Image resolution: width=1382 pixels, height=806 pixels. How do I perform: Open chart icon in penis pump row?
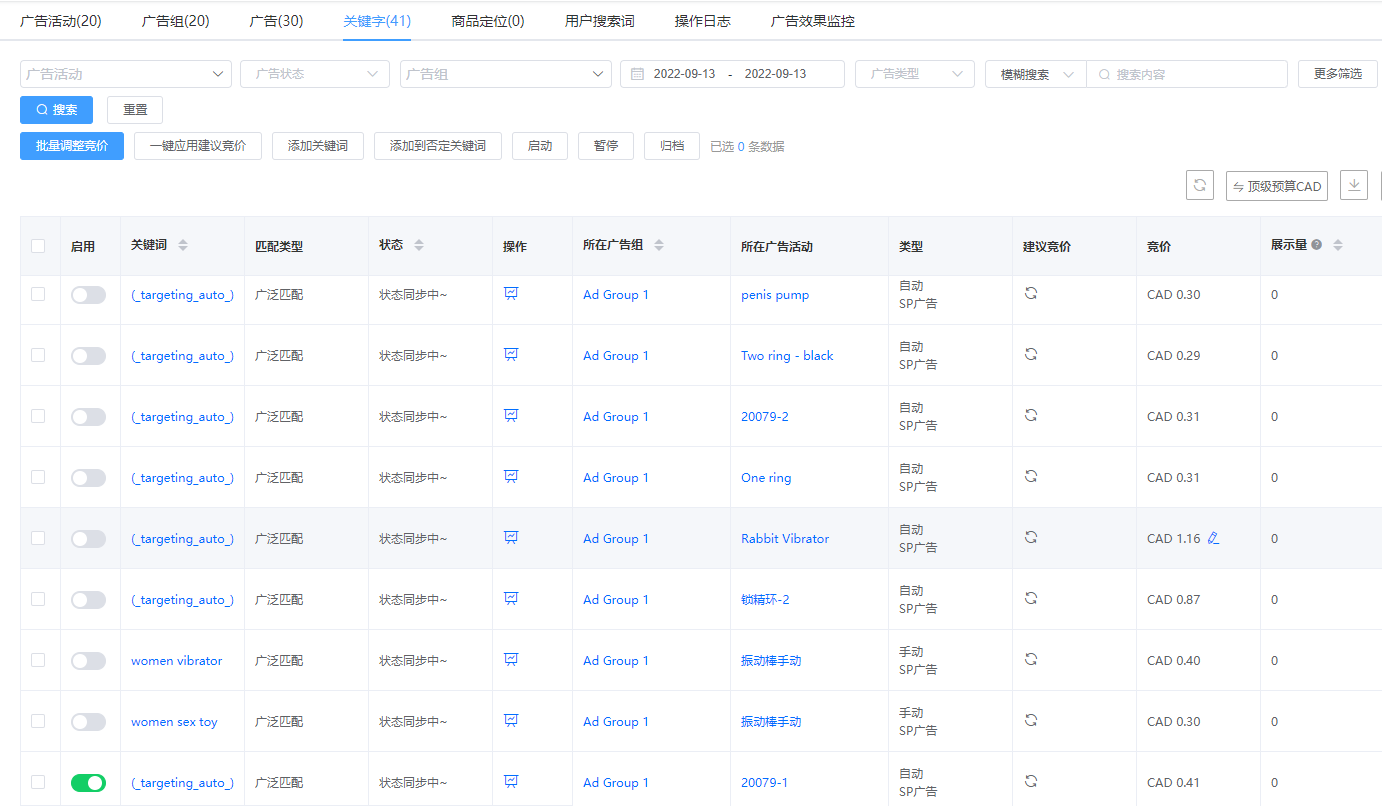511,294
